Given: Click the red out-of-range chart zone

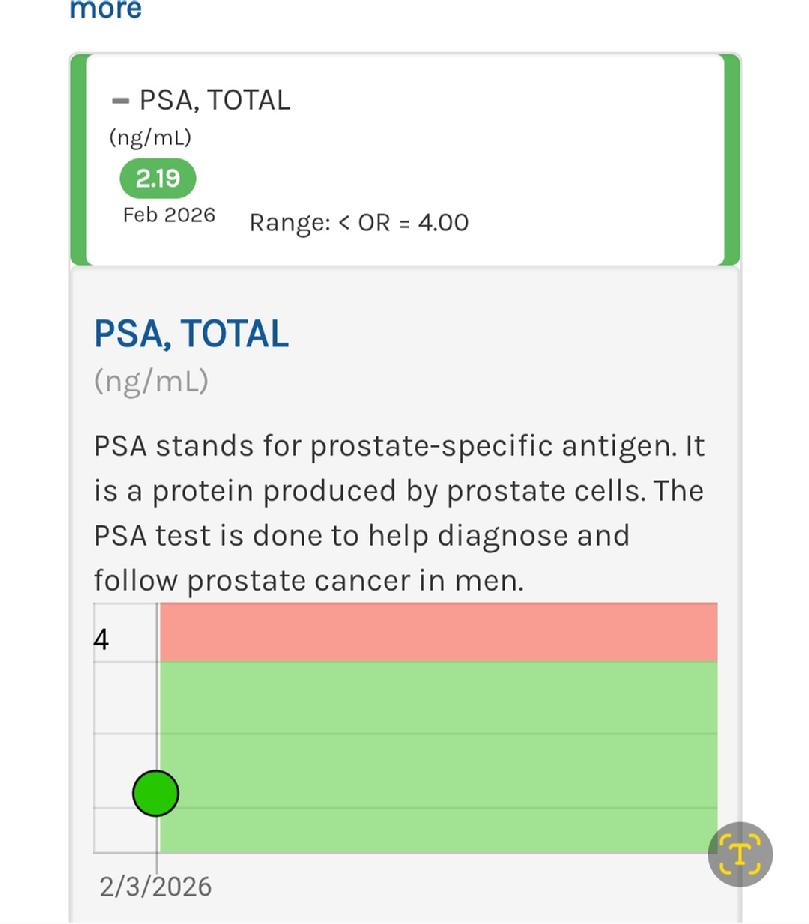Looking at the screenshot, I should pos(438,632).
